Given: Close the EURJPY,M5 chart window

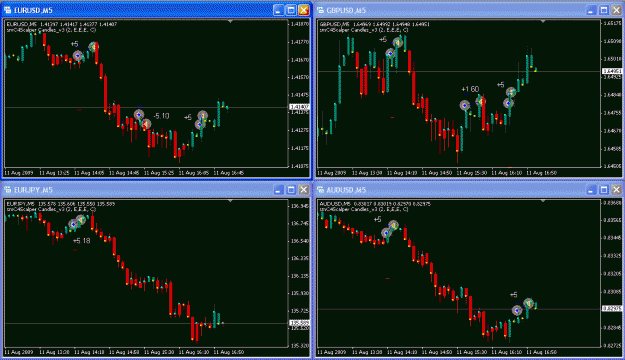Looking at the screenshot, I should (x=304, y=190).
